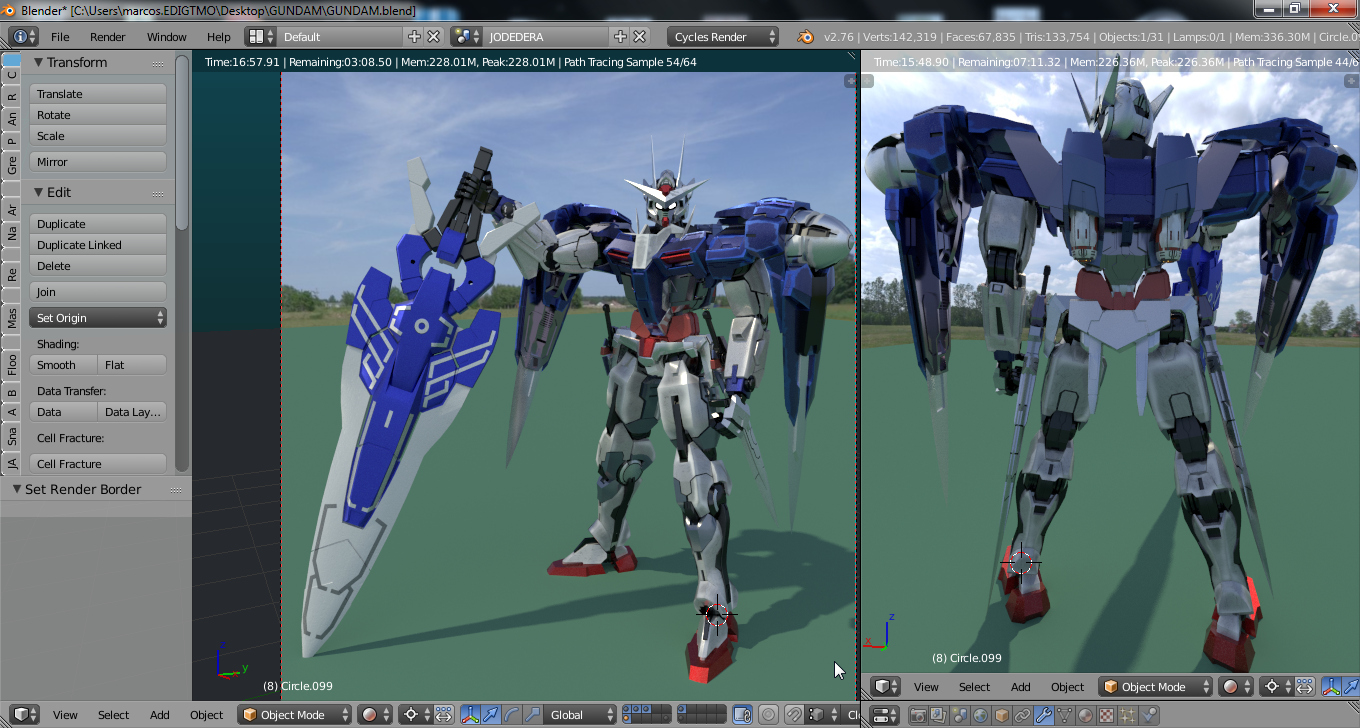Open the Info editor type selector
Image resolution: width=1360 pixels, height=728 pixels.
pos(24,36)
